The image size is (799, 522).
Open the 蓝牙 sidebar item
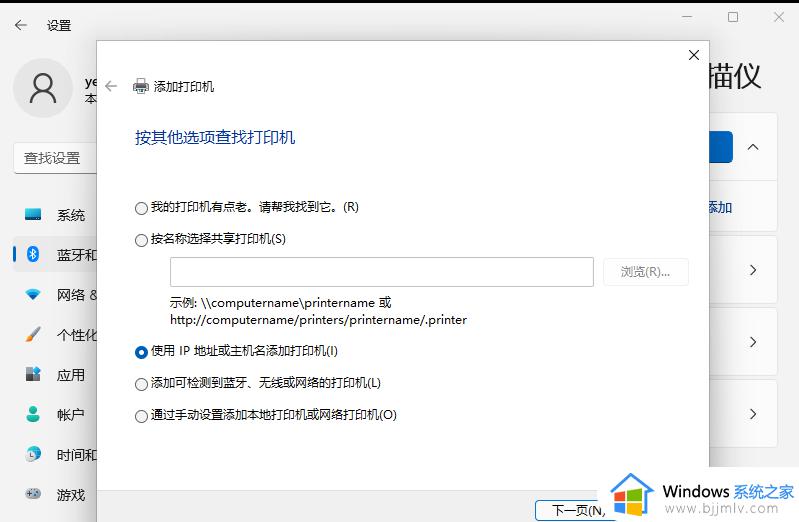[55, 254]
